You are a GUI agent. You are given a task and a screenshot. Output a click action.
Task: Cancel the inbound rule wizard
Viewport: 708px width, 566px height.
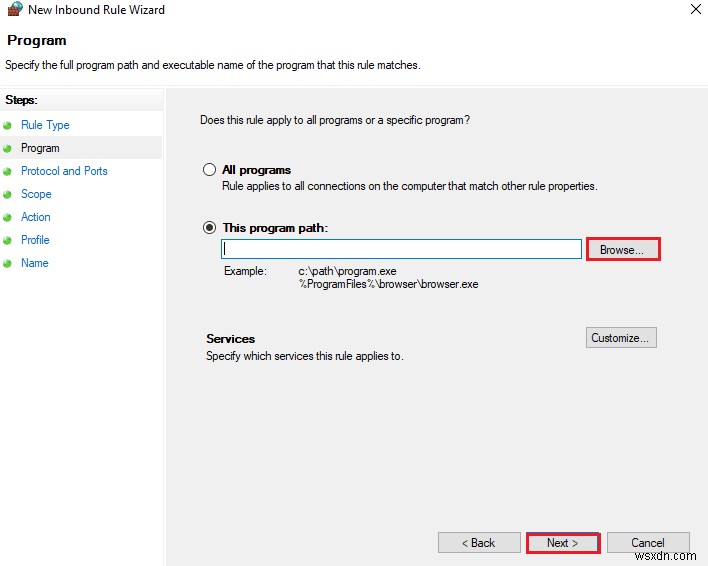click(x=647, y=543)
